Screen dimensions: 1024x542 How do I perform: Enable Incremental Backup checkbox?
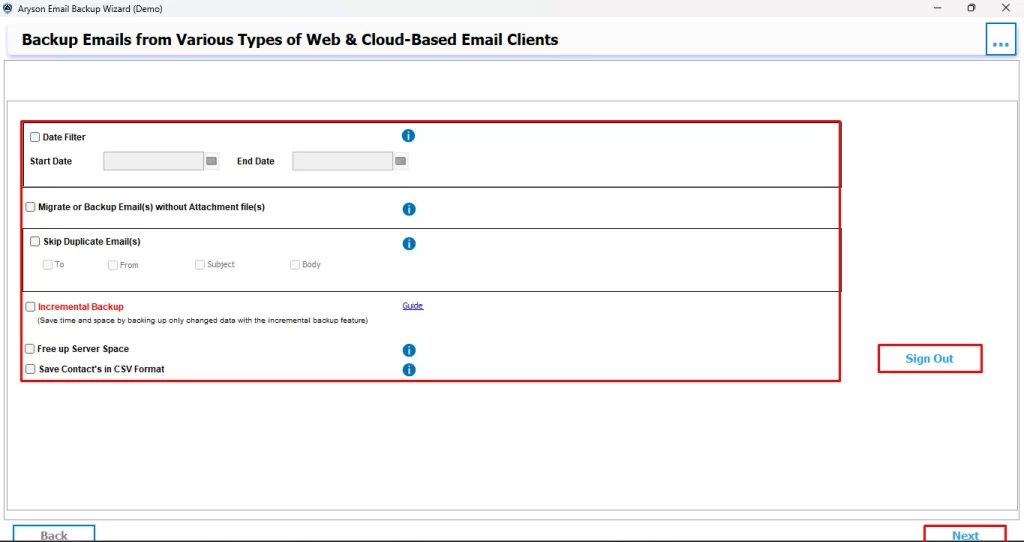click(30, 307)
